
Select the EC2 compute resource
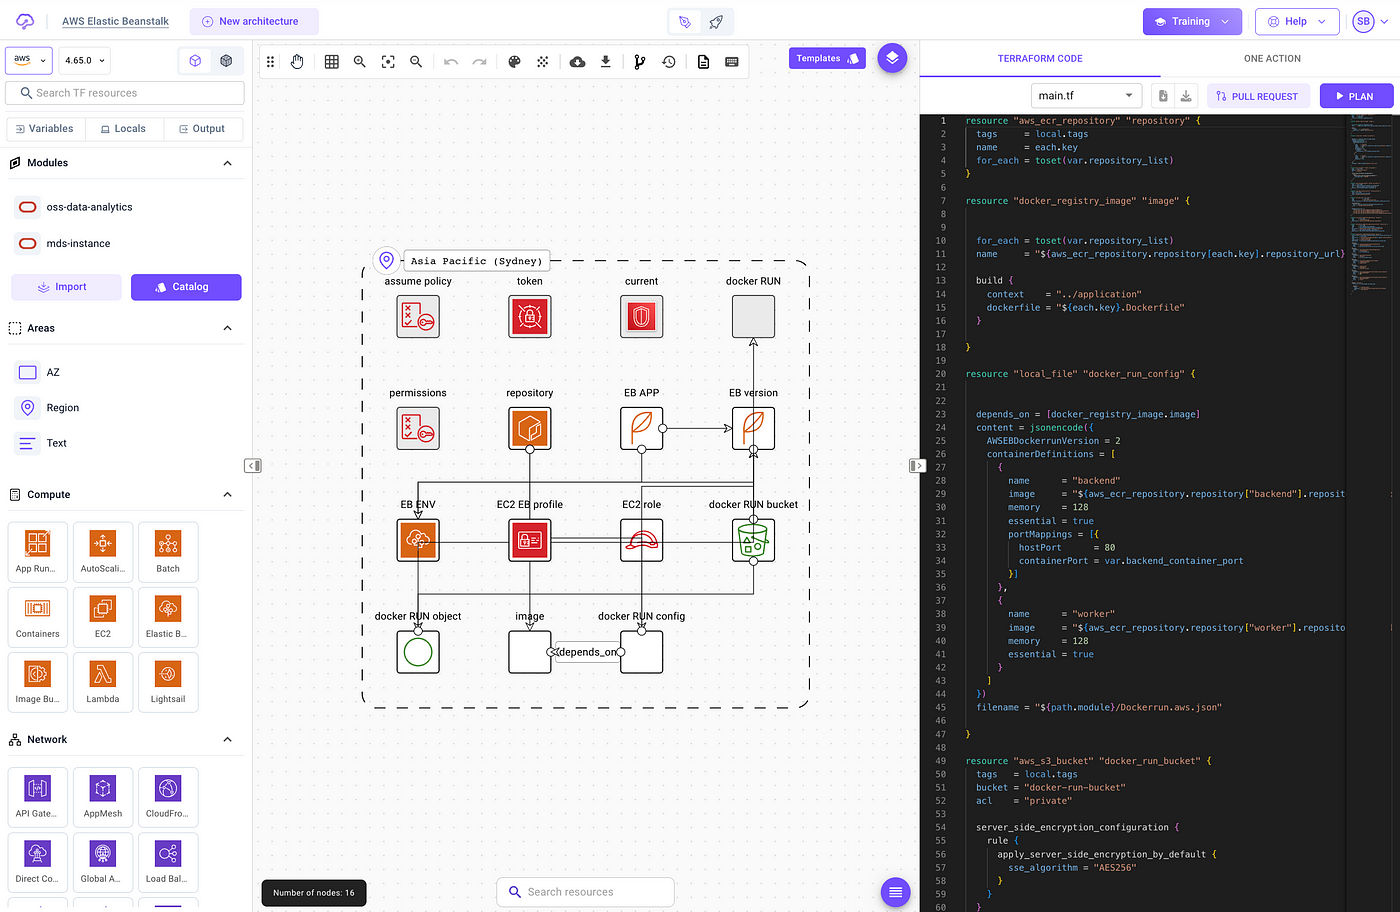pos(103,616)
